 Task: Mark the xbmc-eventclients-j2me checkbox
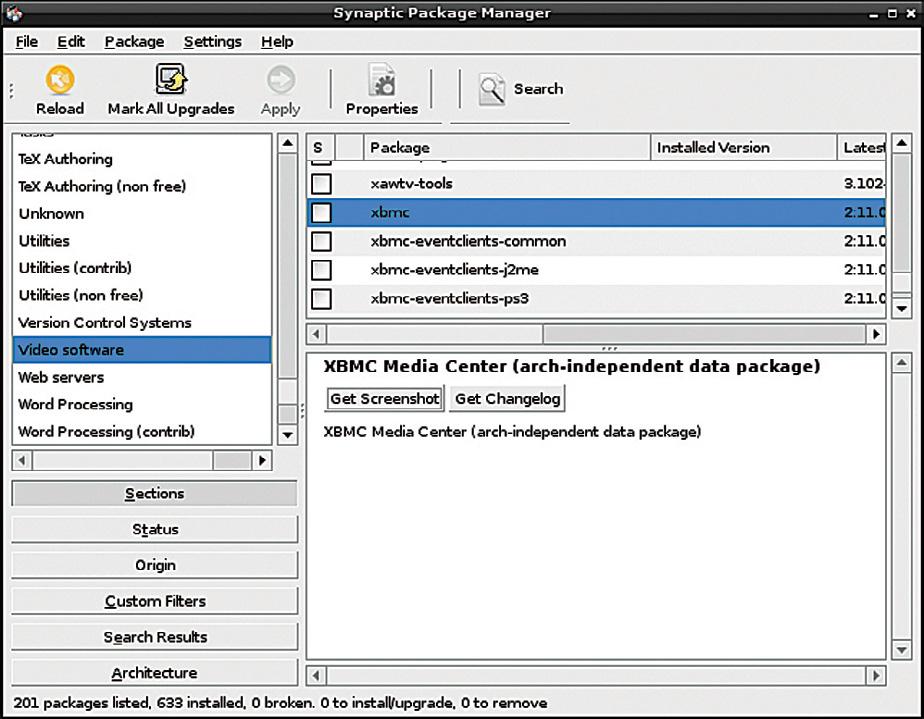321,270
